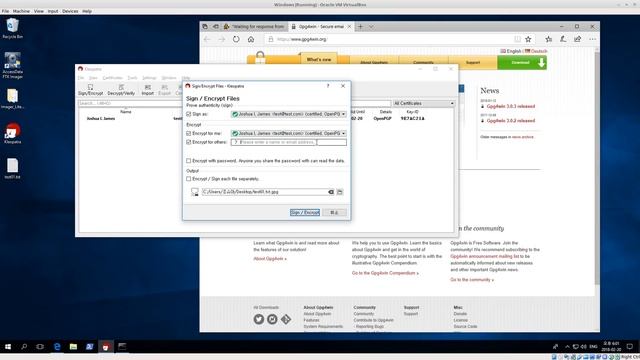Select the Image_Lite folder on the desktop
640x360 pixels.
point(13,99)
